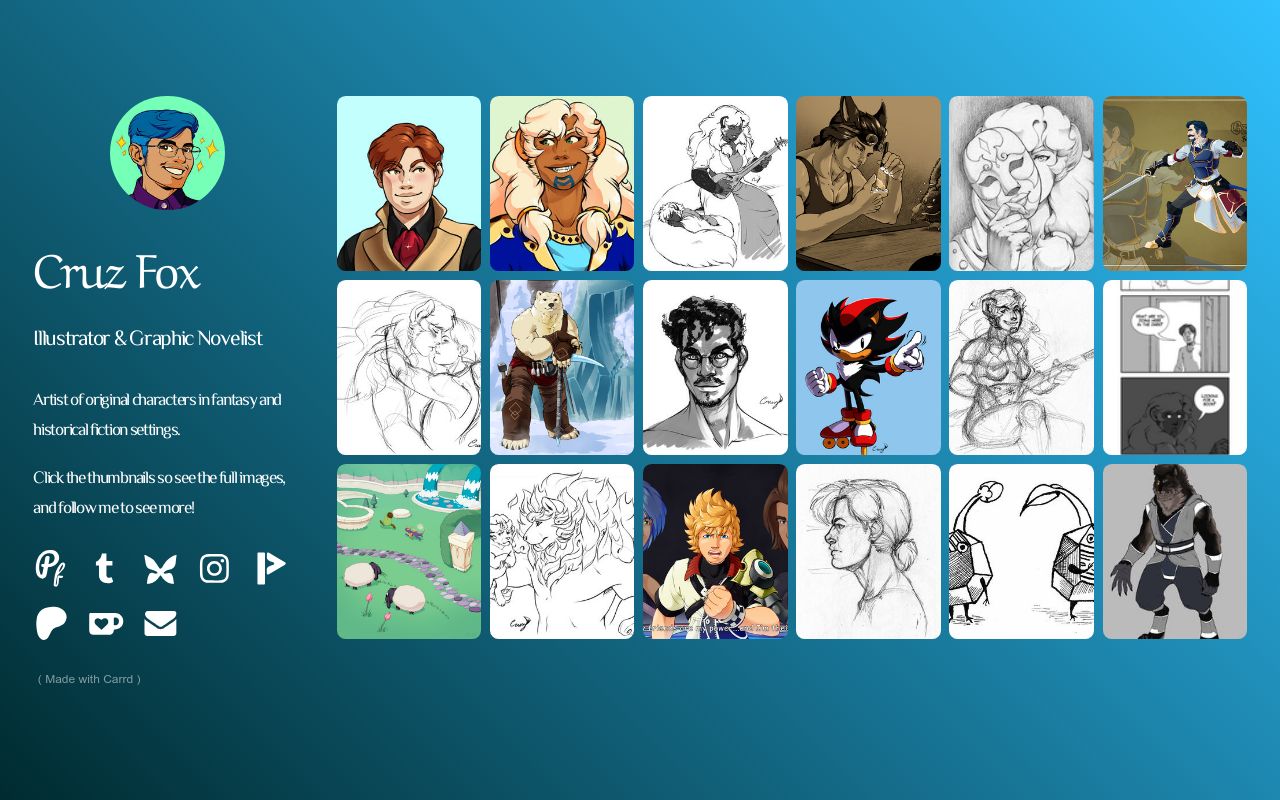The height and width of the screenshot is (800, 1280).
Task: Click the email envelope icon
Action: coord(160,623)
